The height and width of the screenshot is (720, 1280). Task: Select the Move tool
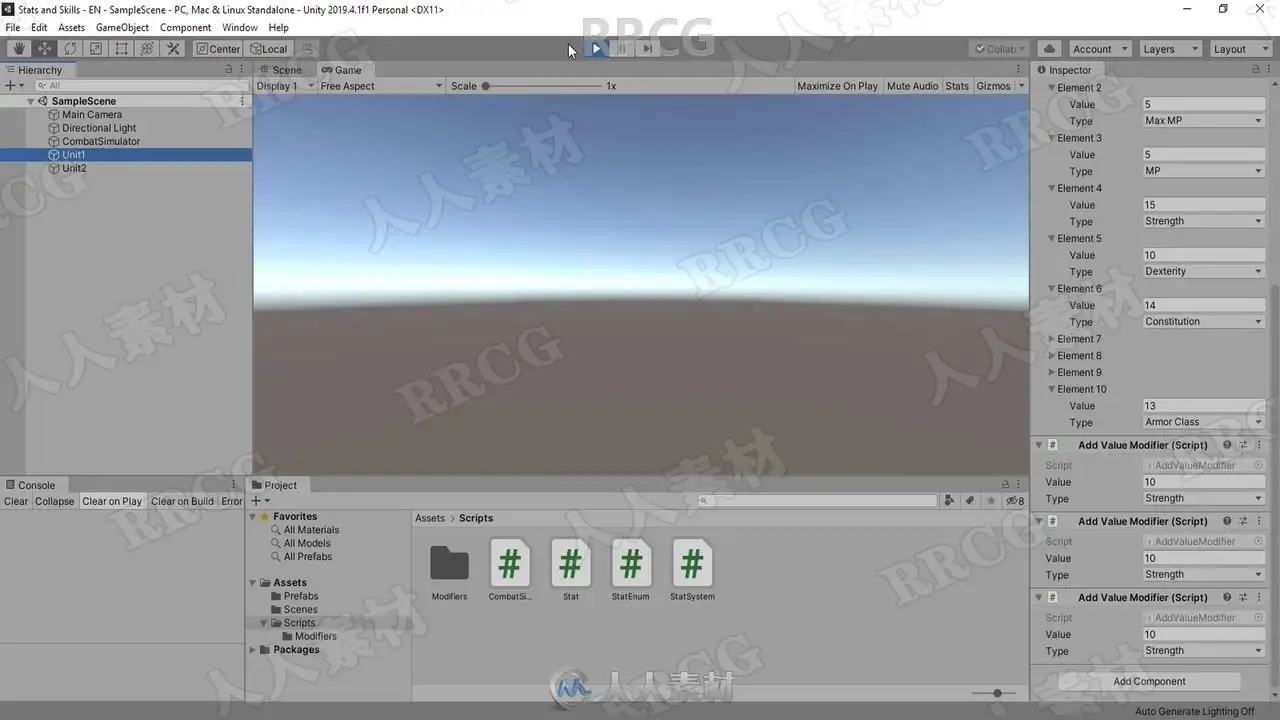[45, 48]
